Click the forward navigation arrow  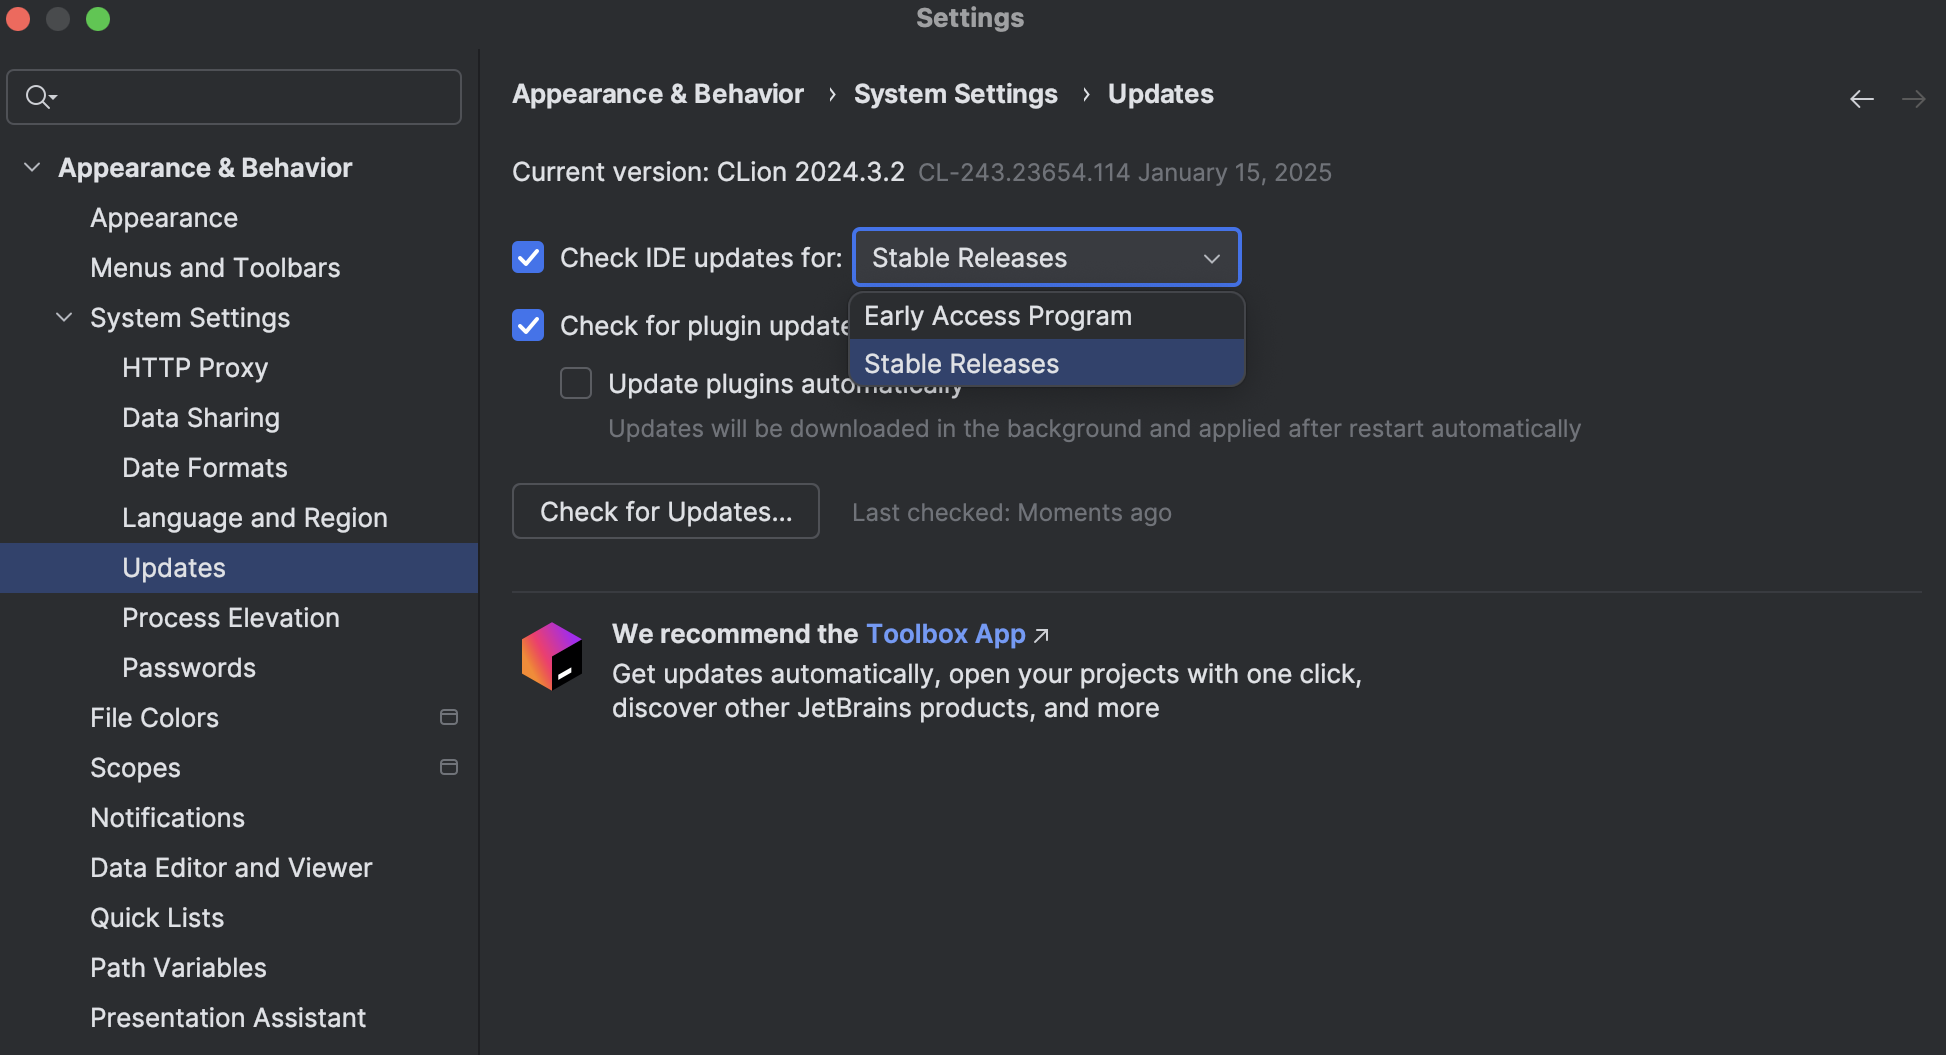coord(1913,98)
